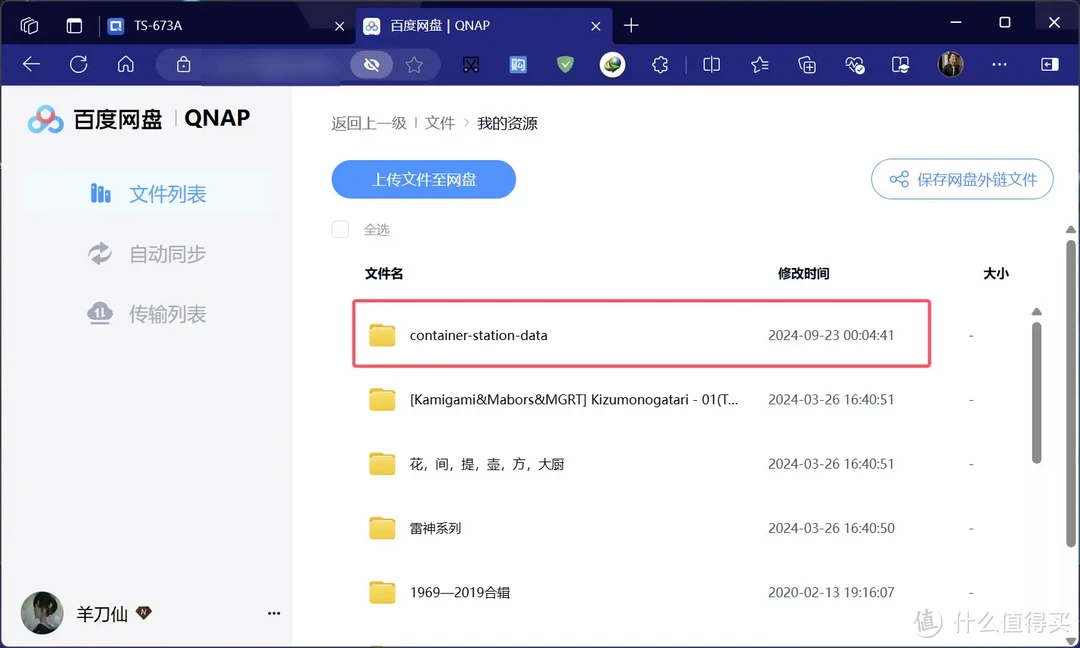This screenshot has width=1080, height=648.
Task: Open Browser essentials heart icon
Action: click(x=853, y=64)
